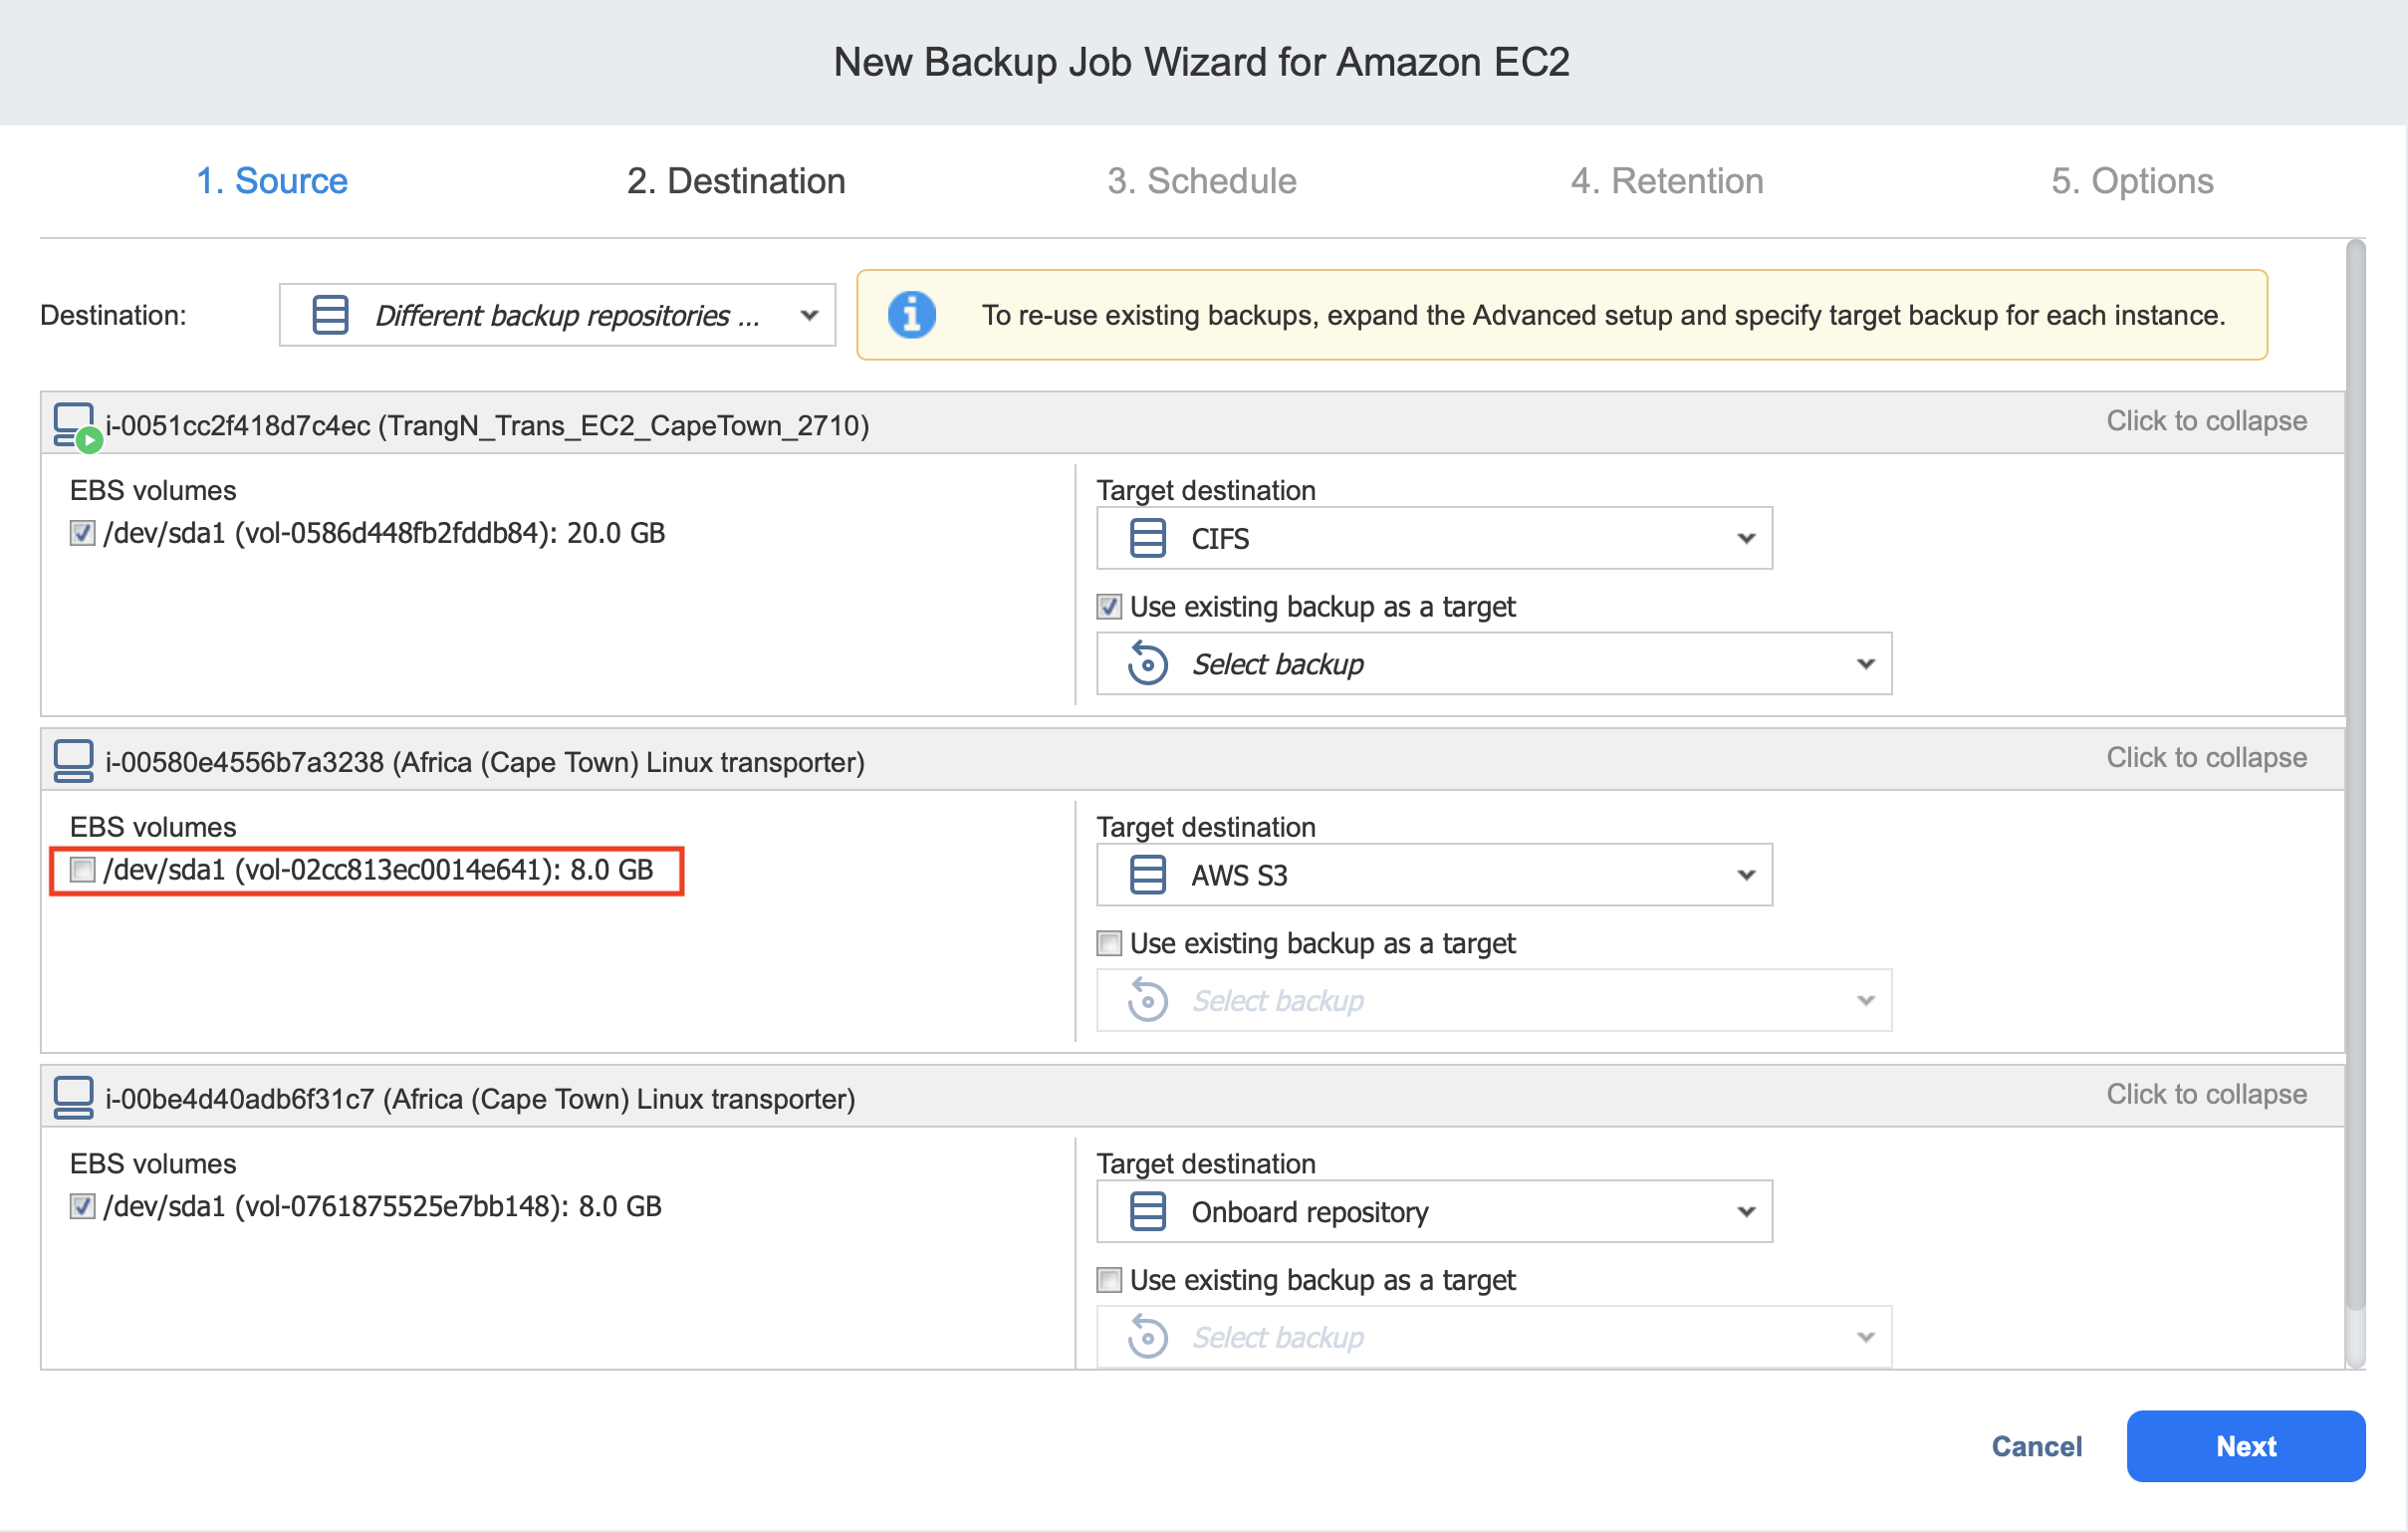Open the Different backup repositories destination dropdown

(557, 315)
